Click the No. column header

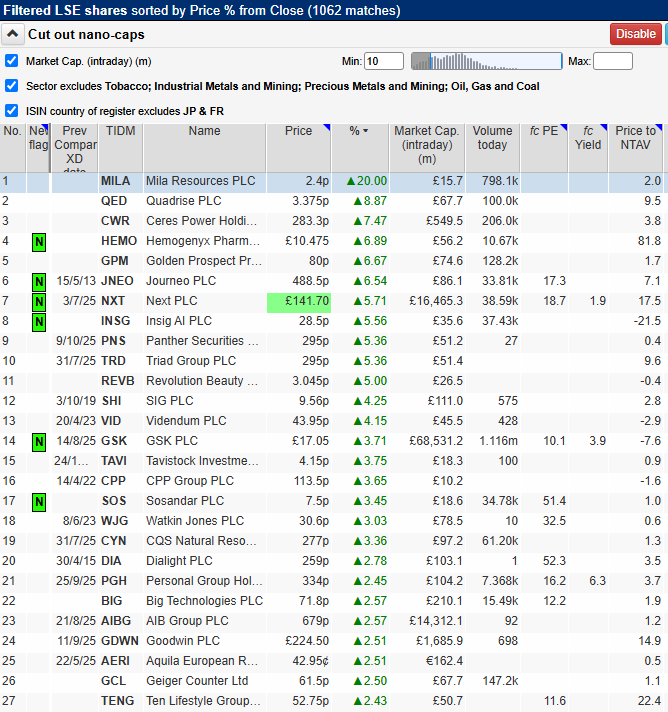pos(13,148)
